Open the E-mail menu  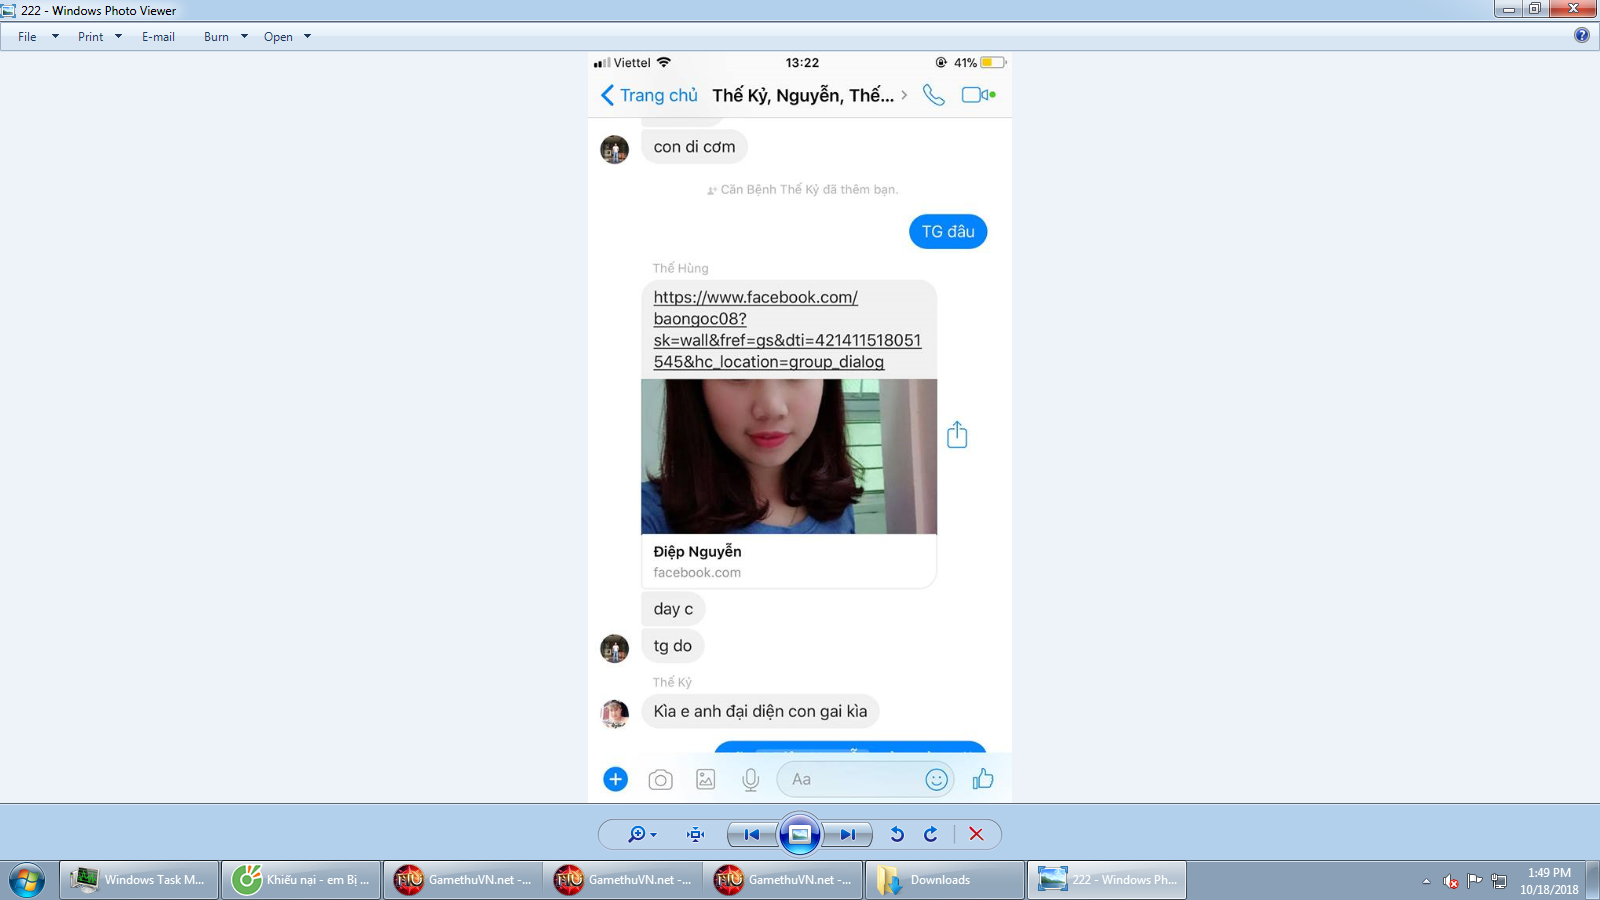158,36
